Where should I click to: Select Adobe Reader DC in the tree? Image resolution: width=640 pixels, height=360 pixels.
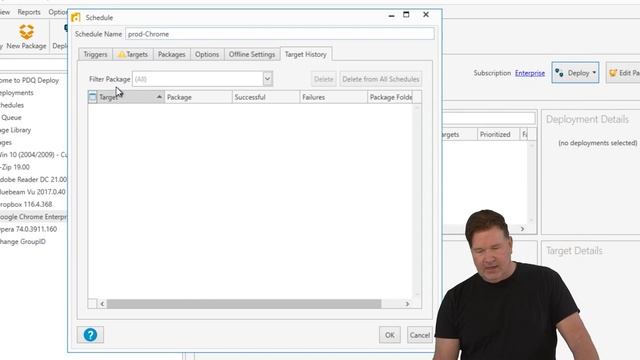pos(33,179)
